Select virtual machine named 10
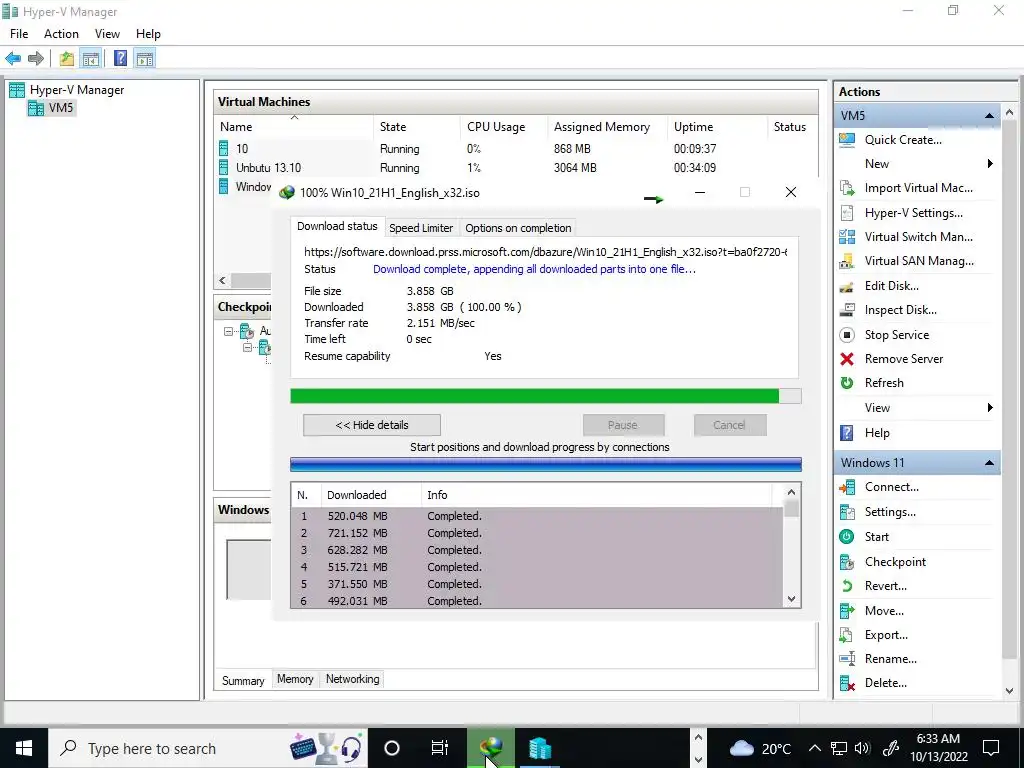The width and height of the screenshot is (1024, 768). tap(242, 149)
